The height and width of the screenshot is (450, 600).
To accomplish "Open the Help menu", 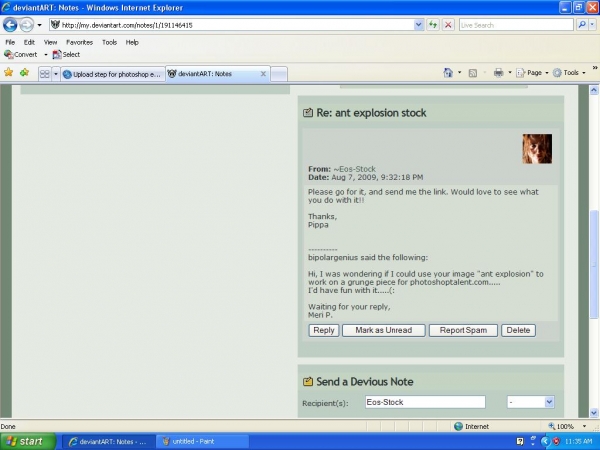I will click(132, 42).
